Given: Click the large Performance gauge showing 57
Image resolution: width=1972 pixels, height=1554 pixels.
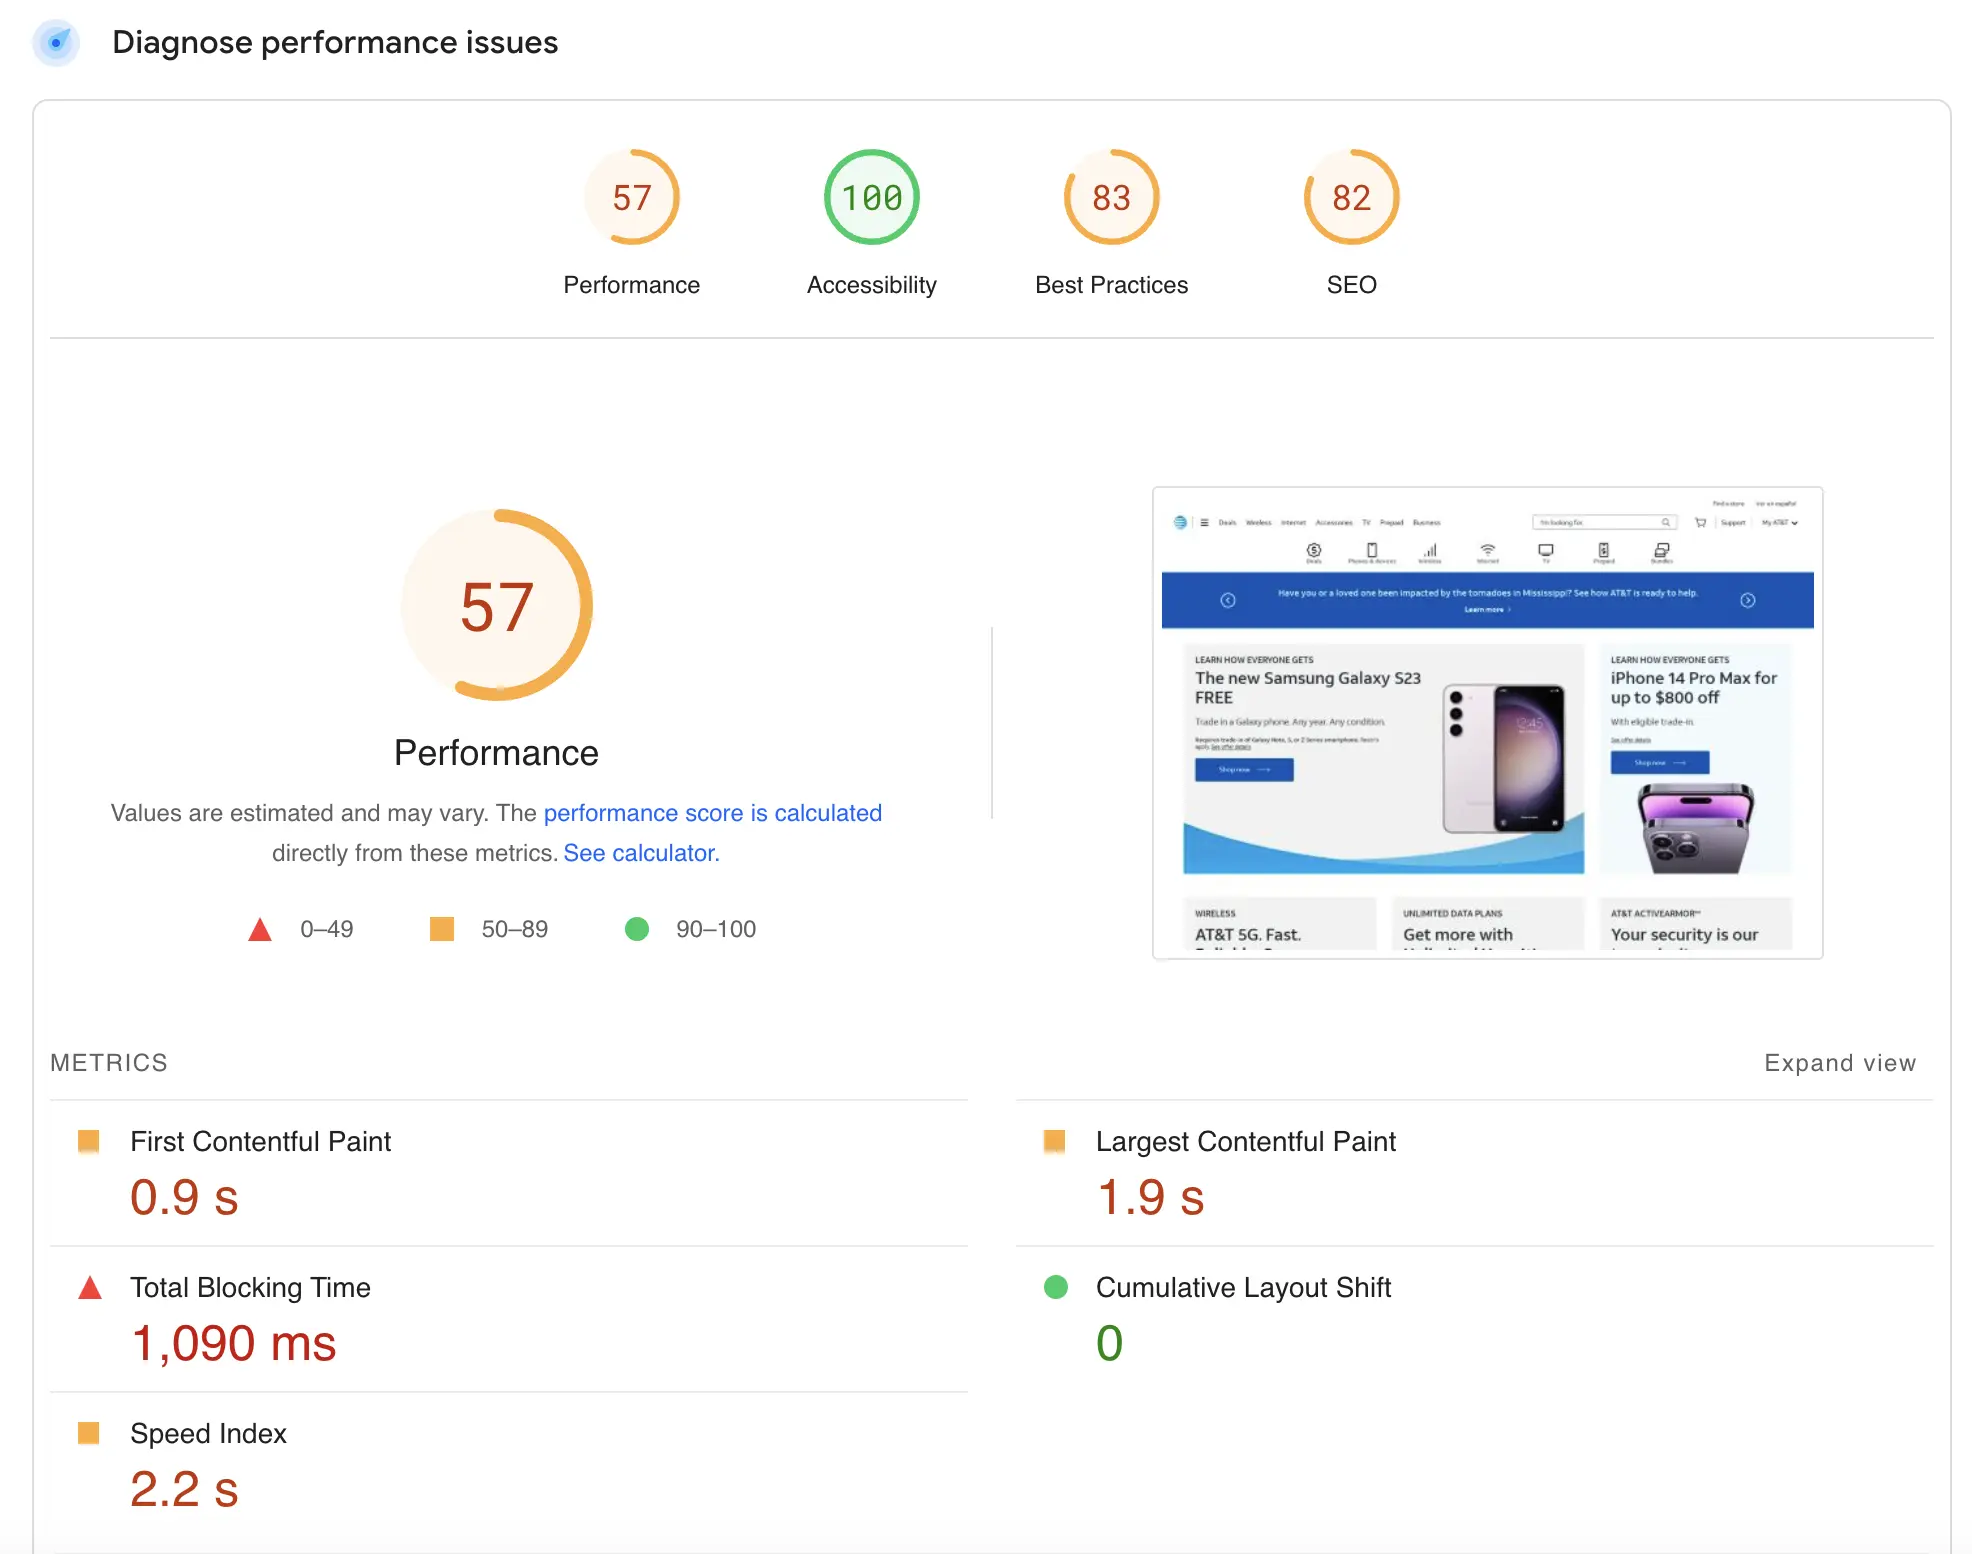Looking at the screenshot, I should (497, 605).
